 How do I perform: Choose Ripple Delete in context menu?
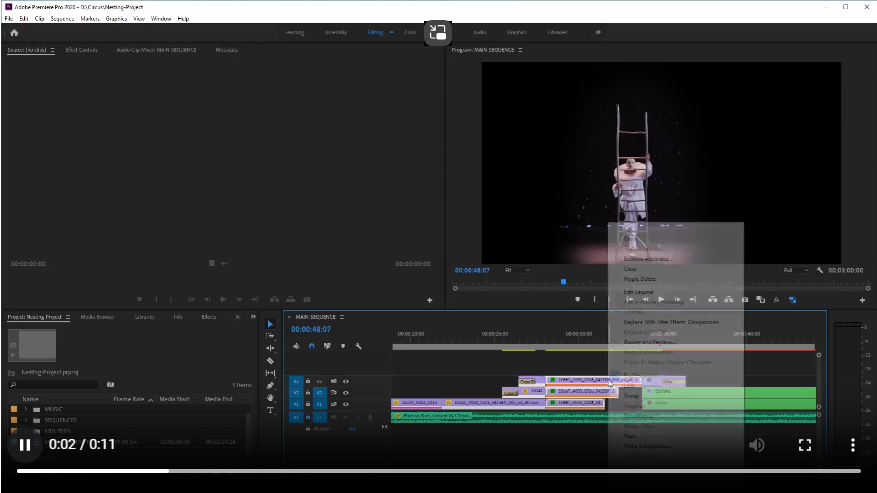pyautogui.click(x=639, y=279)
